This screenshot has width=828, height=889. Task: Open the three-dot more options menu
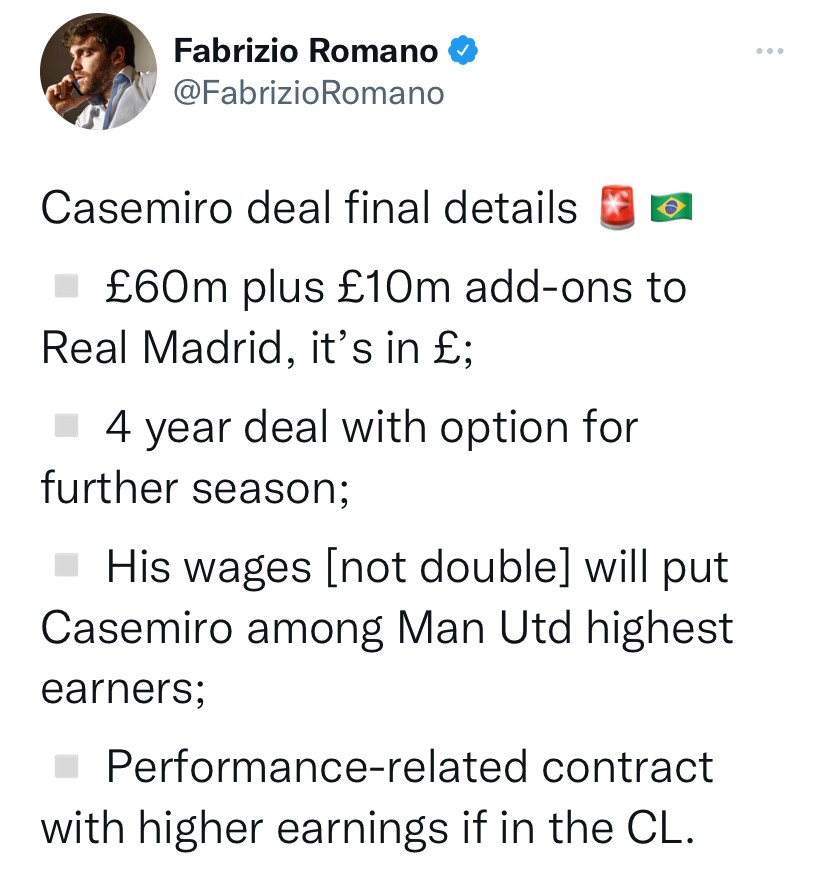pyautogui.click(x=770, y=51)
